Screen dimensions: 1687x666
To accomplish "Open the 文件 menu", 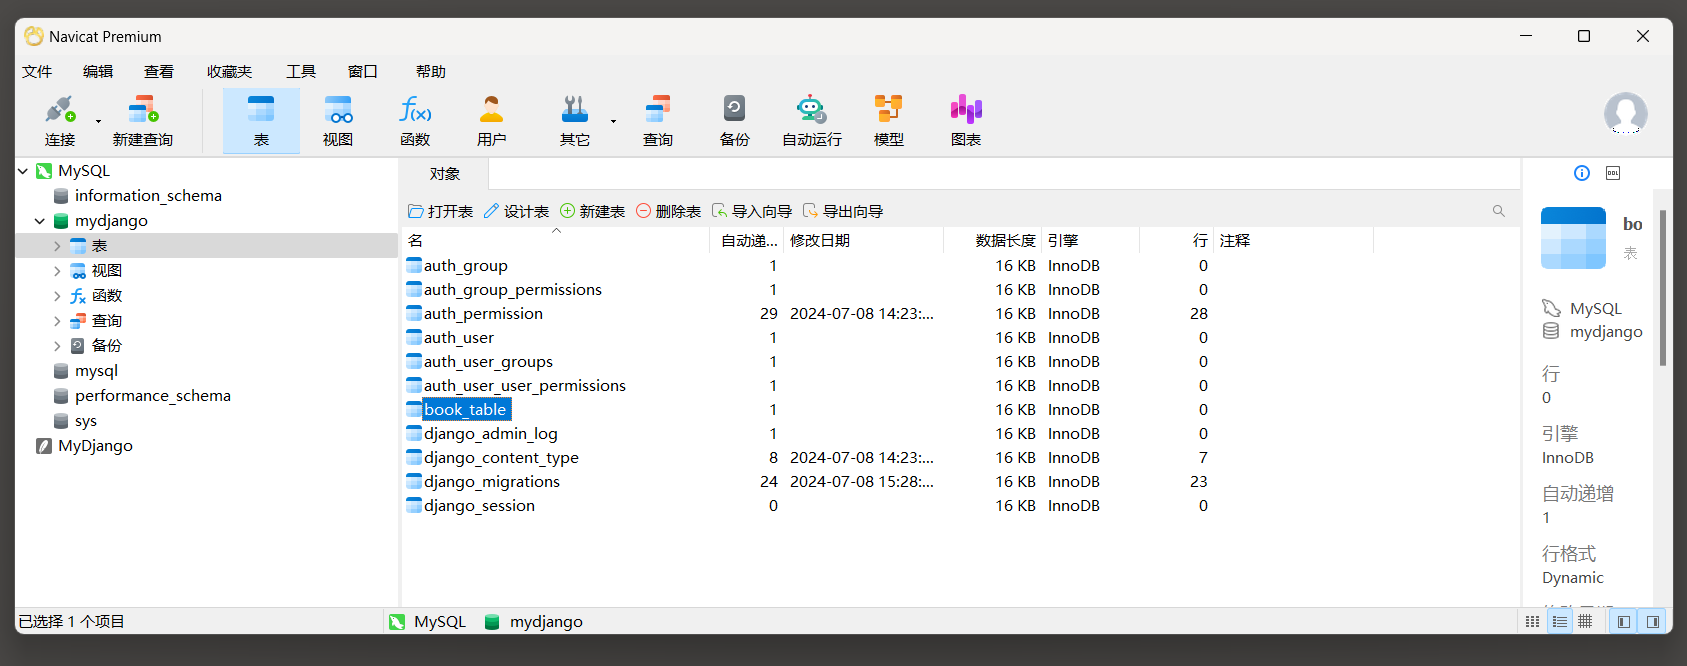I will (37, 71).
